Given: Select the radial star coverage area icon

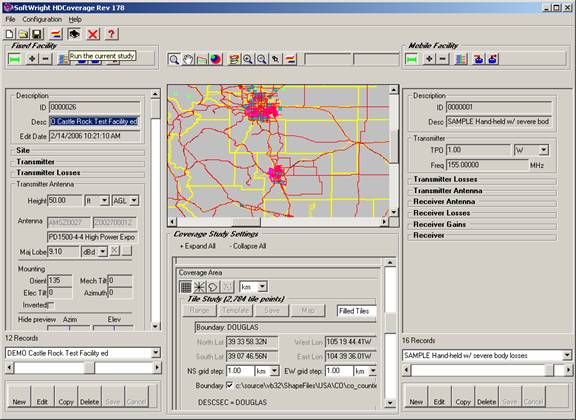Looking at the screenshot, I should click(x=199, y=287).
